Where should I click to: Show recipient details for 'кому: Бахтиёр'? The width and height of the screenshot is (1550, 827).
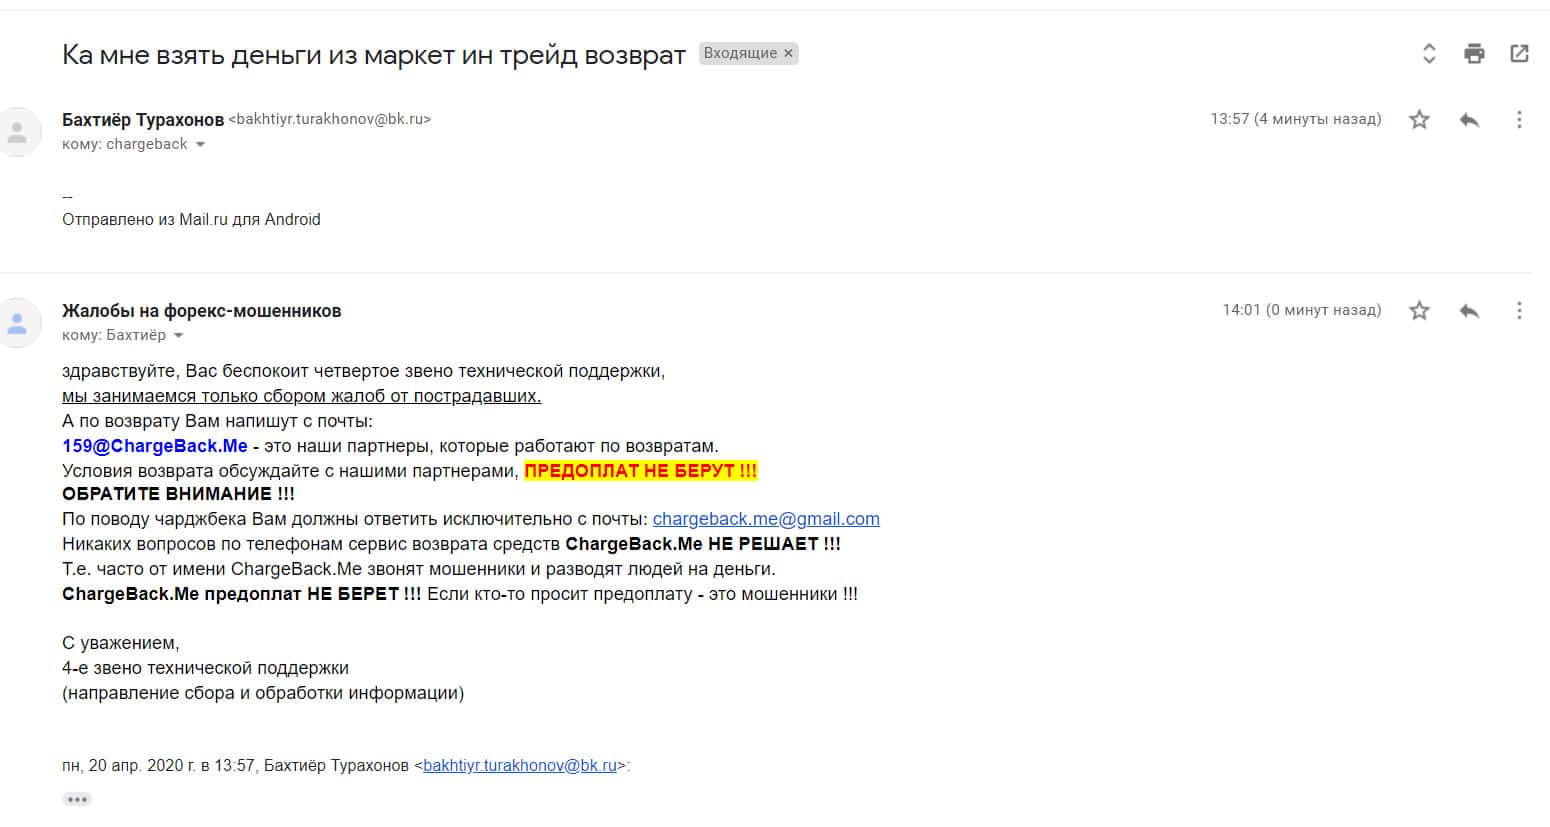179,336
